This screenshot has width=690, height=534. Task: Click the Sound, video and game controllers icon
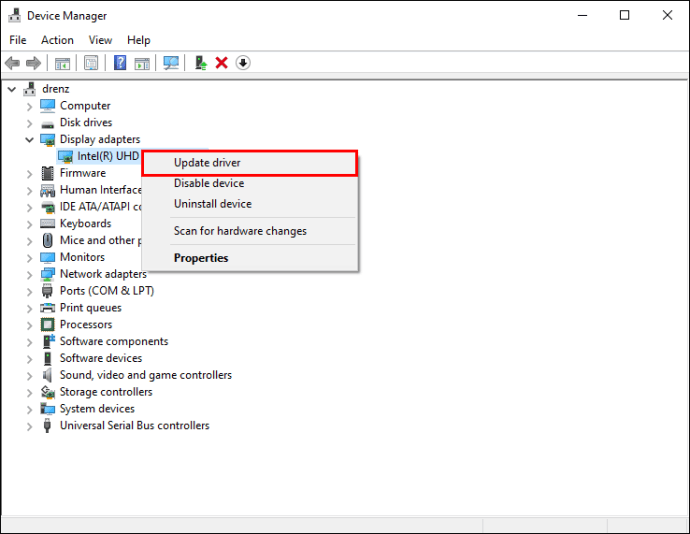tap(48, 375)
